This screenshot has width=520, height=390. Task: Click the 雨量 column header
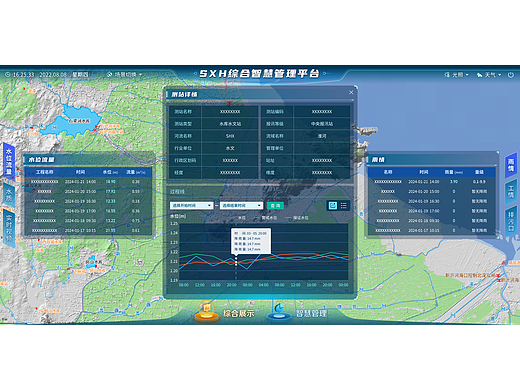[454, 172]
